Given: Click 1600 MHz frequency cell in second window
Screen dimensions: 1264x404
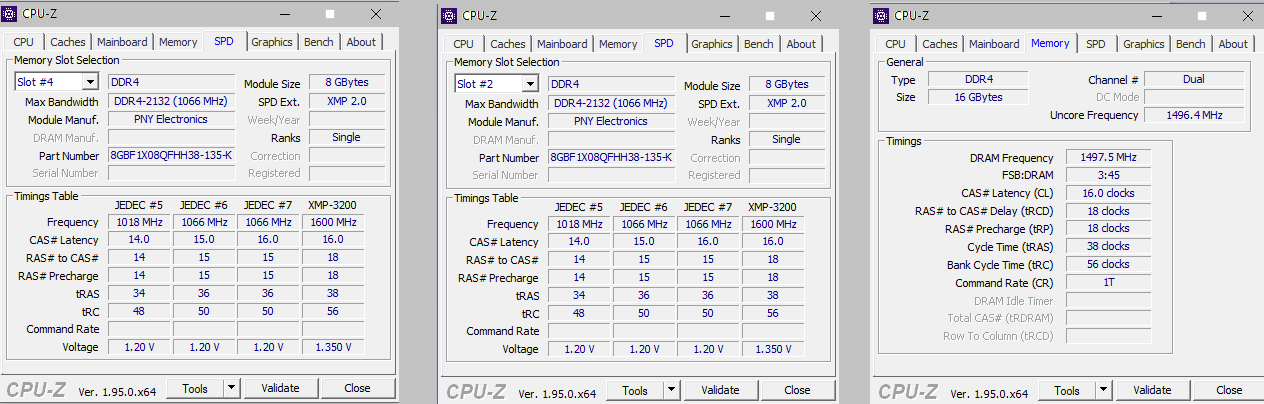Looking at the screenshot, I should (773, 224).
